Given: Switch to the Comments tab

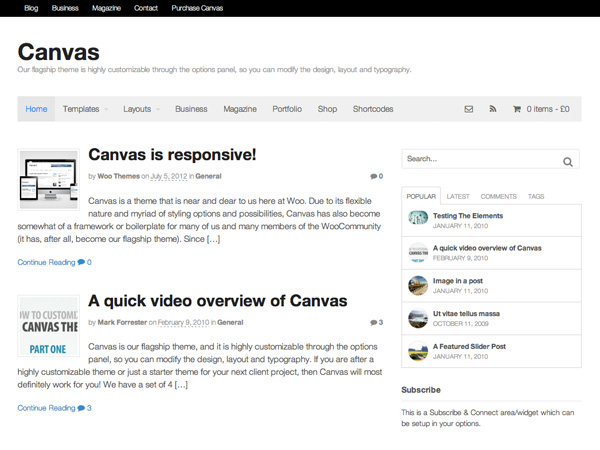Looking at the screenshot, I should point(498,197).
